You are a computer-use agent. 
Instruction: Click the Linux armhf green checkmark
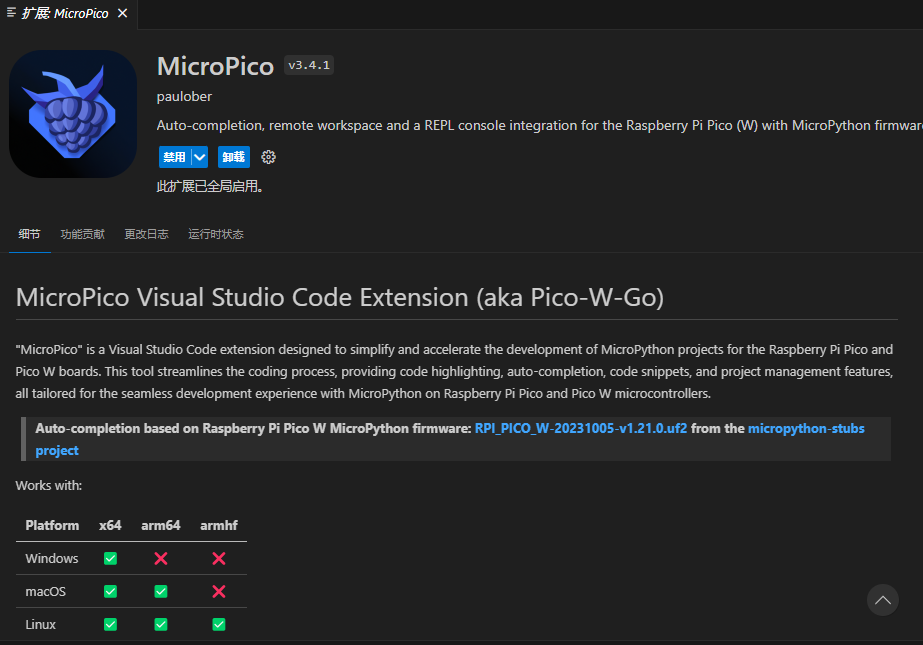click(219, 624)
